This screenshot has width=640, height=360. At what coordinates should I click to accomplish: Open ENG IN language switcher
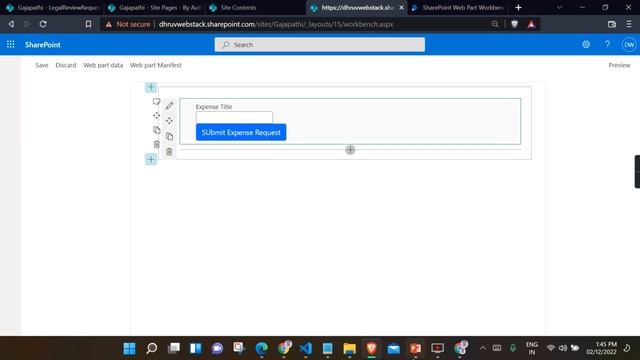531,348
